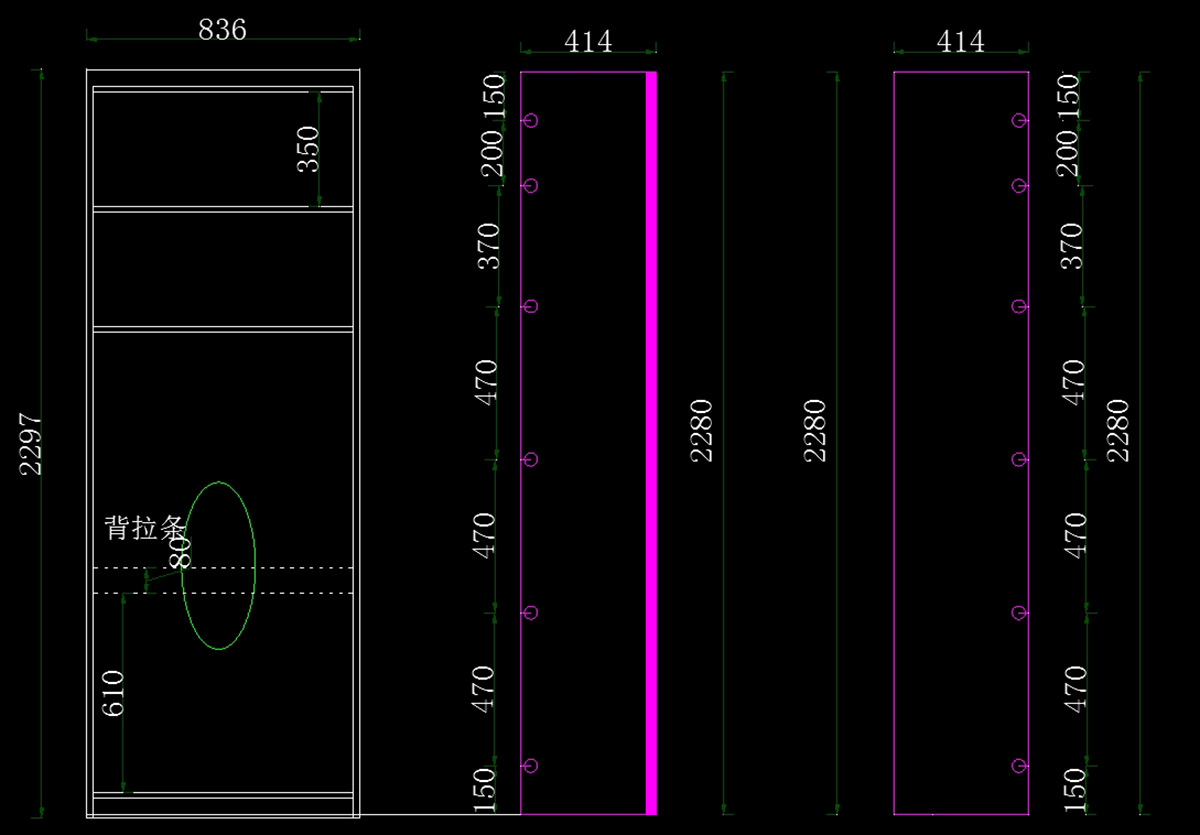Select the 80 dimension near the ellipse
The height and width of the screenshot is (835, 1200).
click(x=180, y=551)
